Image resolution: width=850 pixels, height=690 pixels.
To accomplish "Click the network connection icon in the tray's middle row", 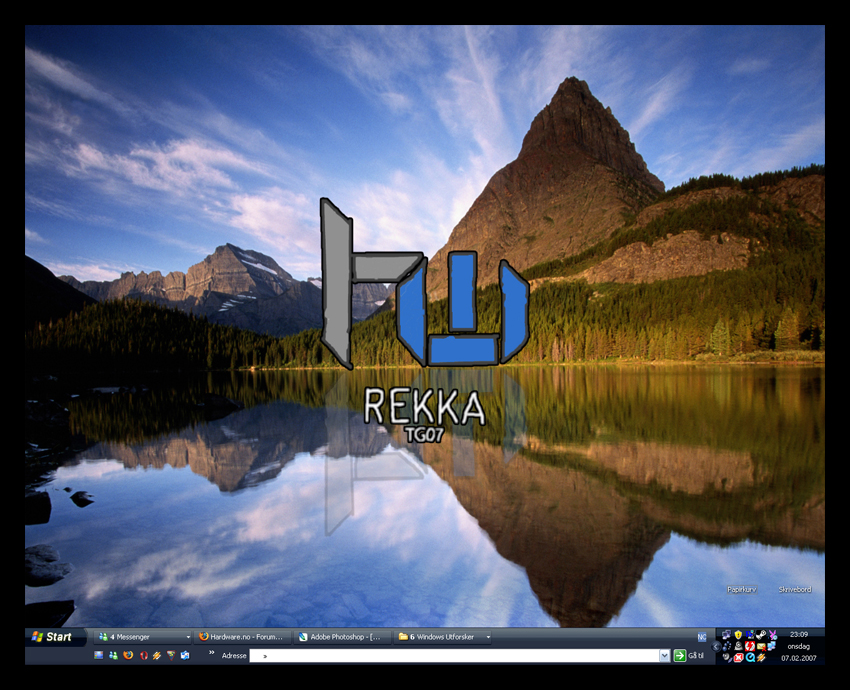I will pos(771,646).
